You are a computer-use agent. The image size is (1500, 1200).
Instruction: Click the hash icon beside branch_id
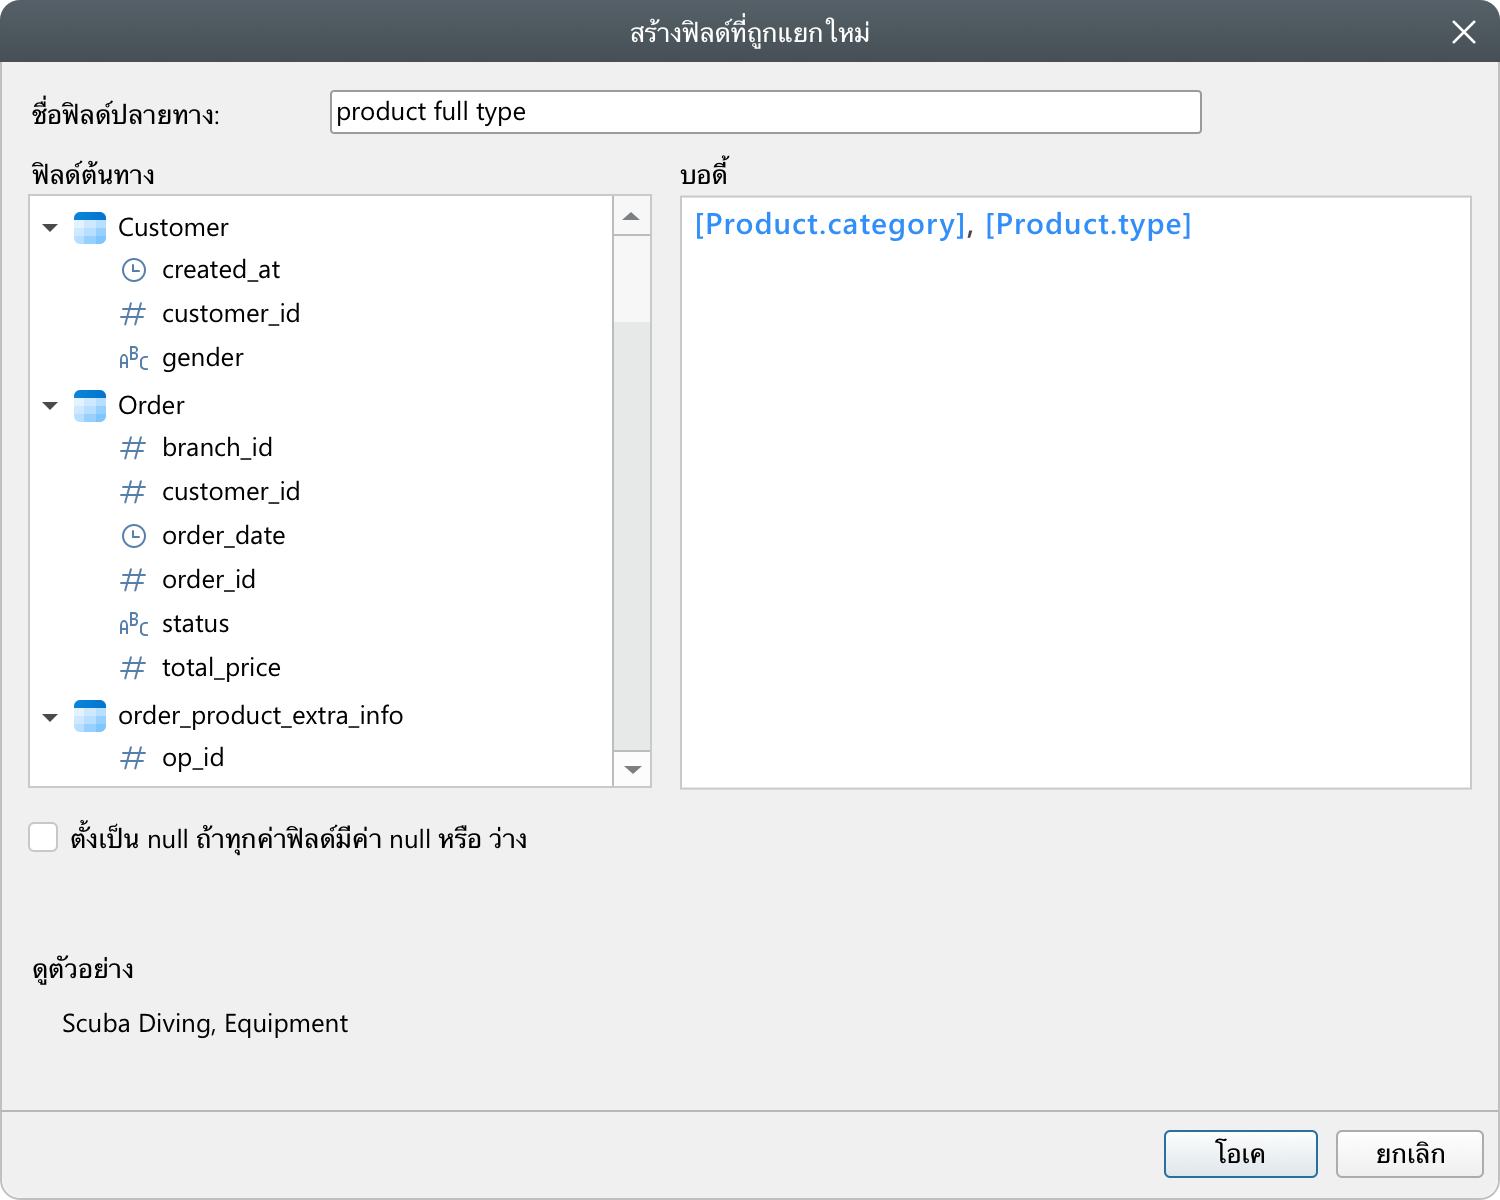[133, 448]
